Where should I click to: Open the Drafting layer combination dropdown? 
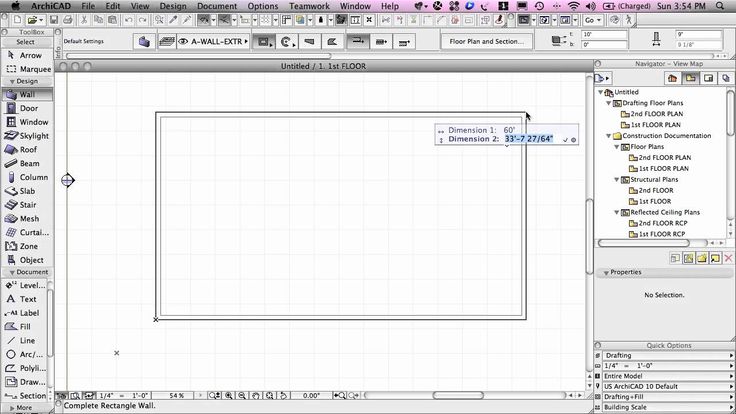[668, 356]
